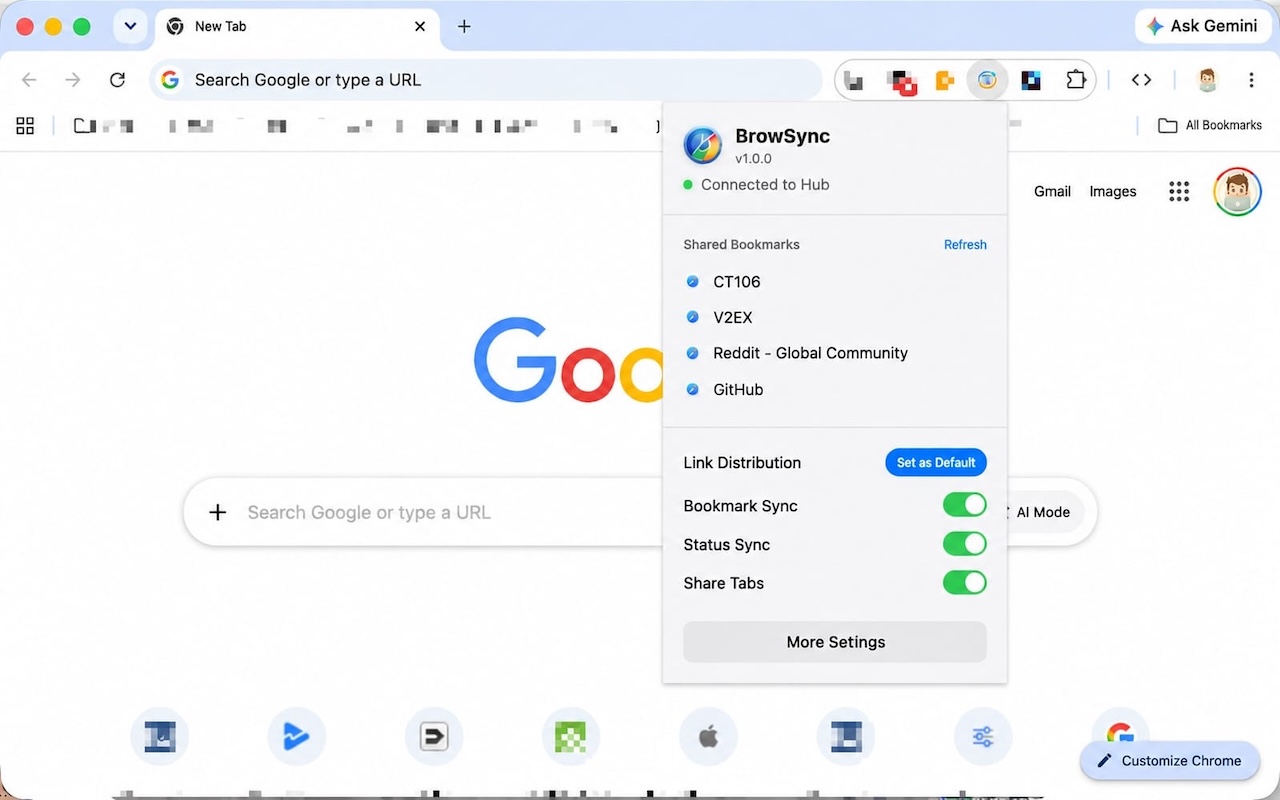This screenshot has width=1280, height=800.
Task: Toggle the Status Sync switch
Action: [x=965, y=544]
